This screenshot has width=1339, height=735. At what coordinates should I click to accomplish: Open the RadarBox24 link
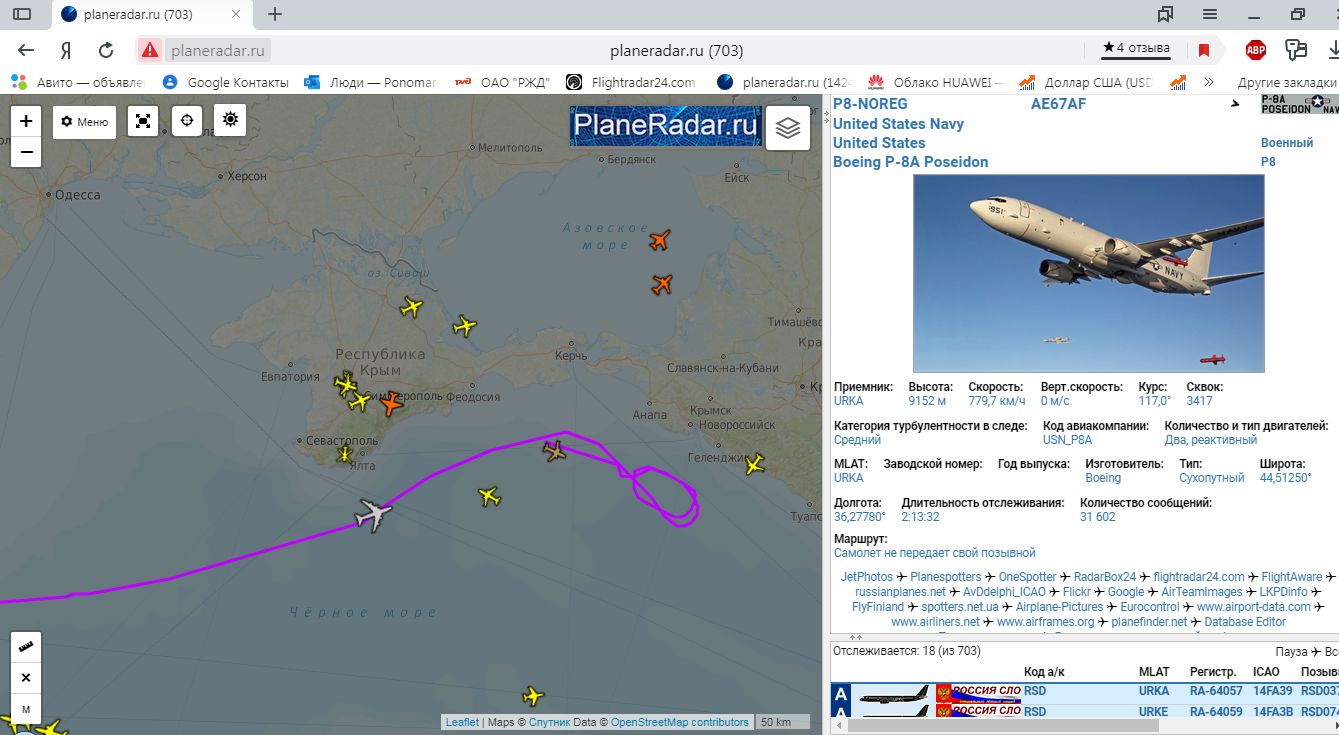[1105, 577]
